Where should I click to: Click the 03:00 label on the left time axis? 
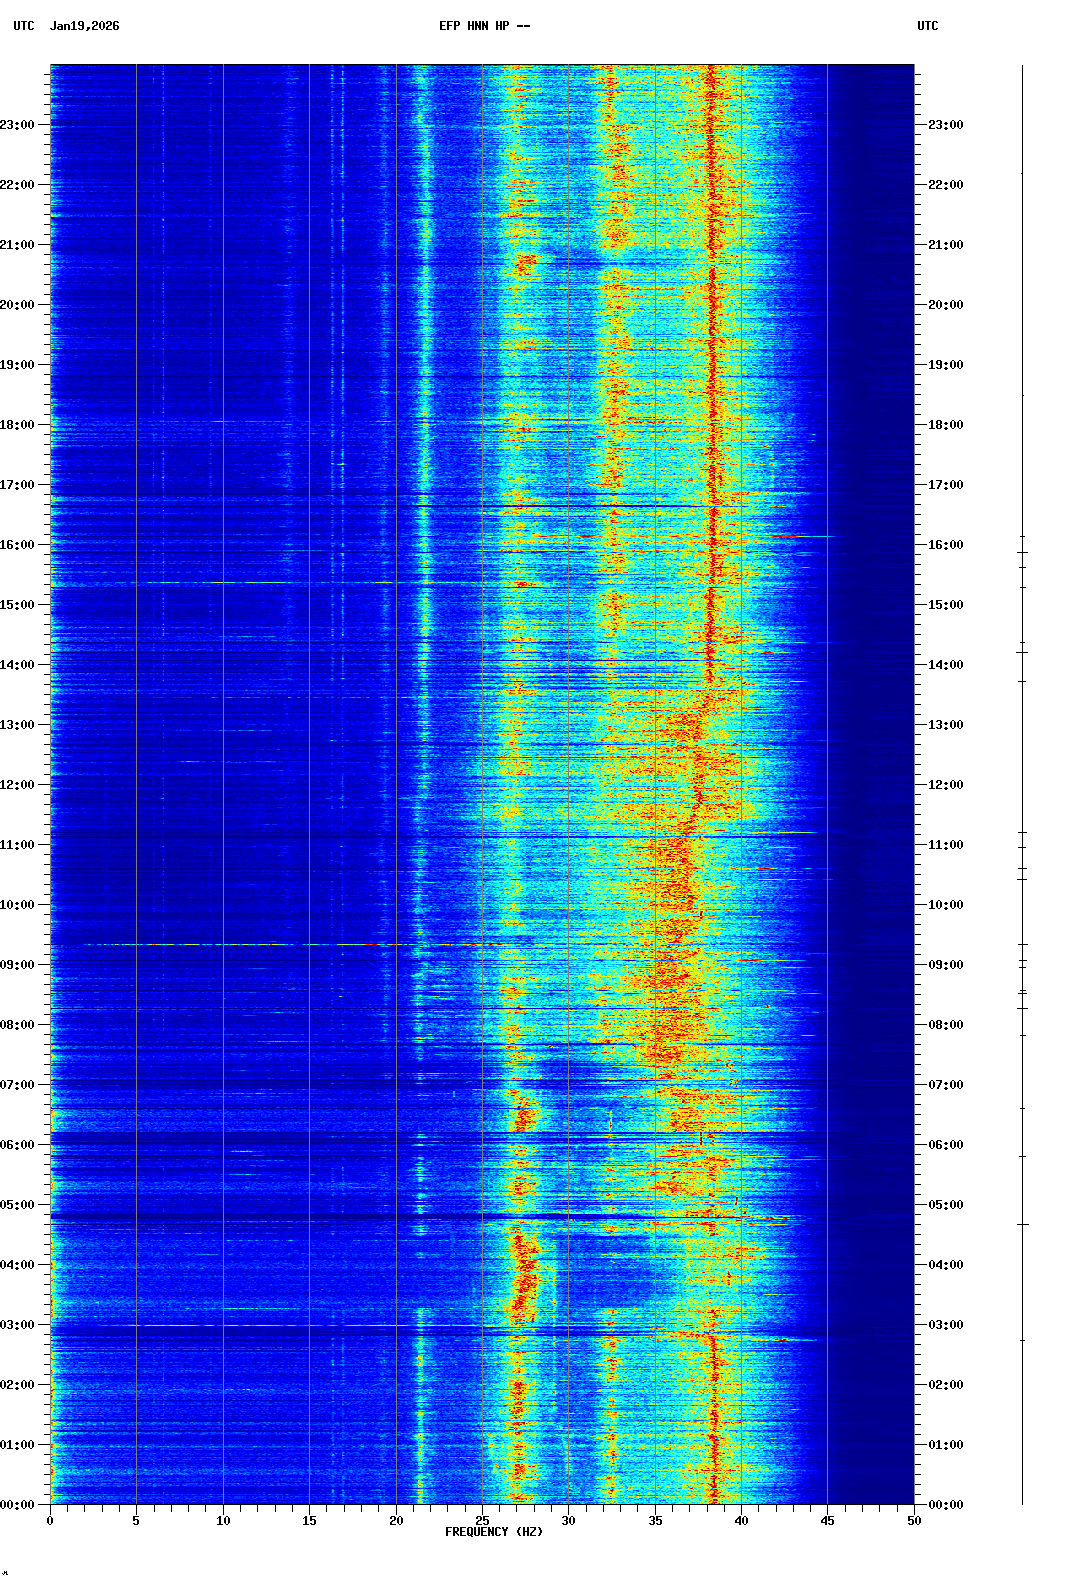(18, 1325)
